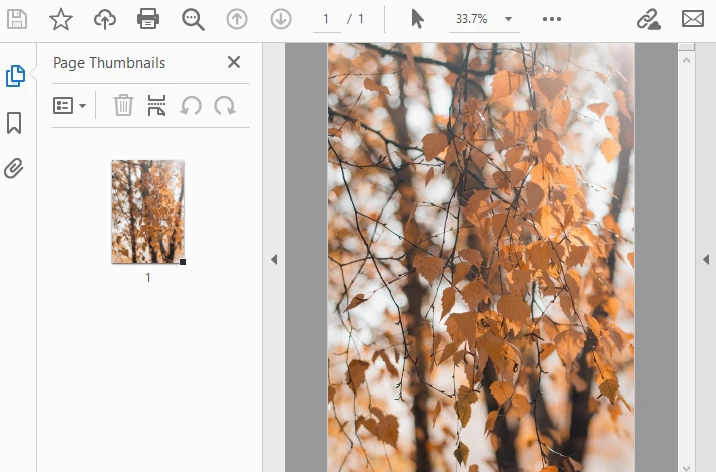716x472 pixels.
Task: Toggle Page Thumbnails sidebar icon
Action: pos(15,76)
